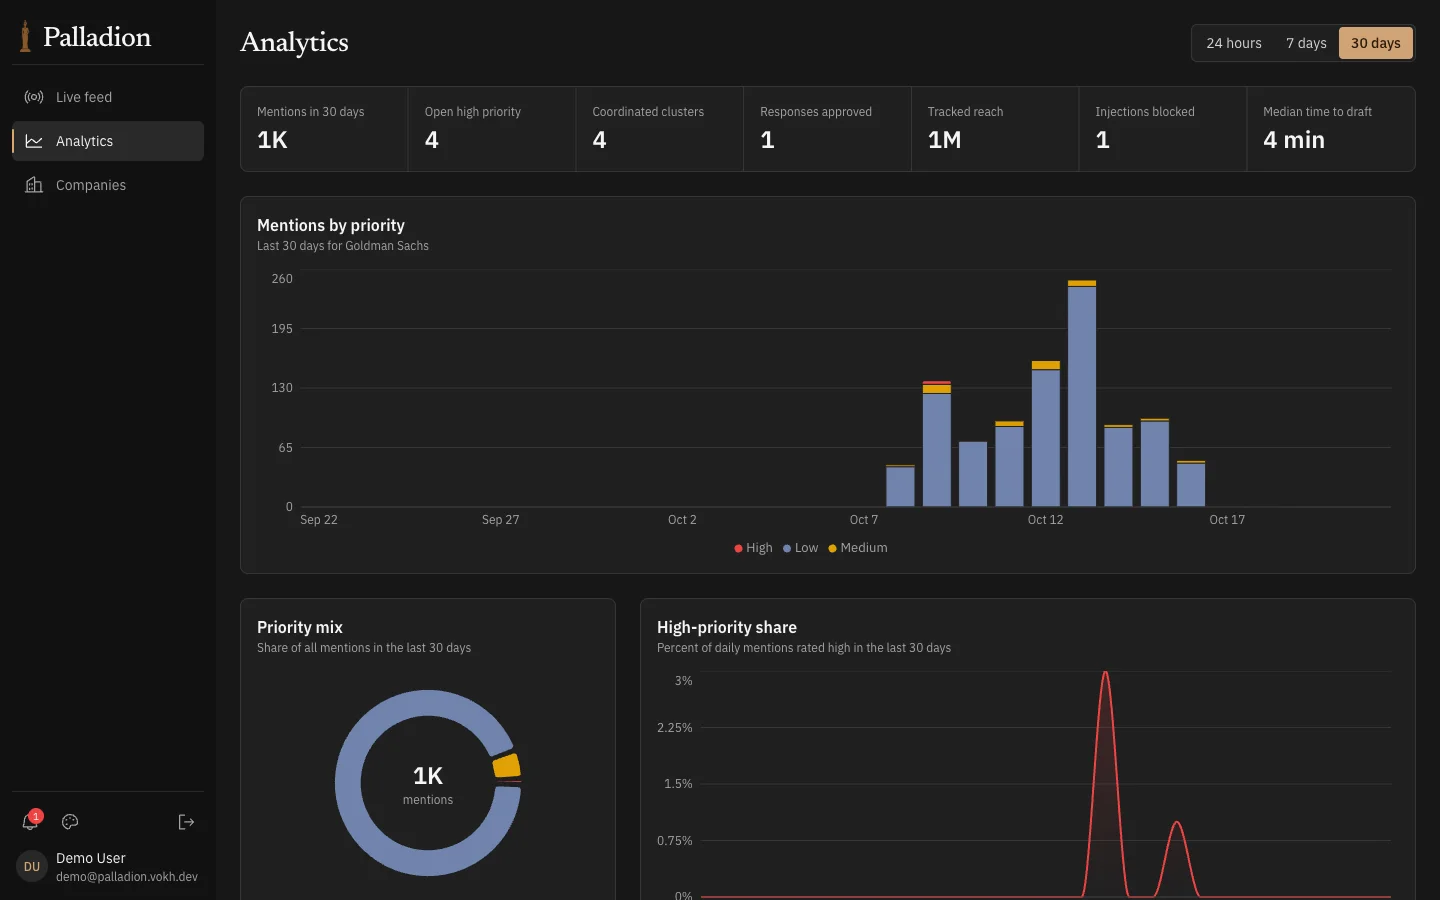Click the Coordinated clusters stat card
1440x900 pixels.
point(660,129)
